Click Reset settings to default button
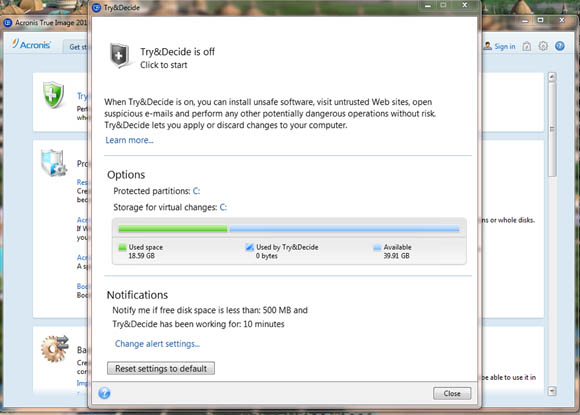This screenshot has width=580, height=415. (x=161, y=368)
